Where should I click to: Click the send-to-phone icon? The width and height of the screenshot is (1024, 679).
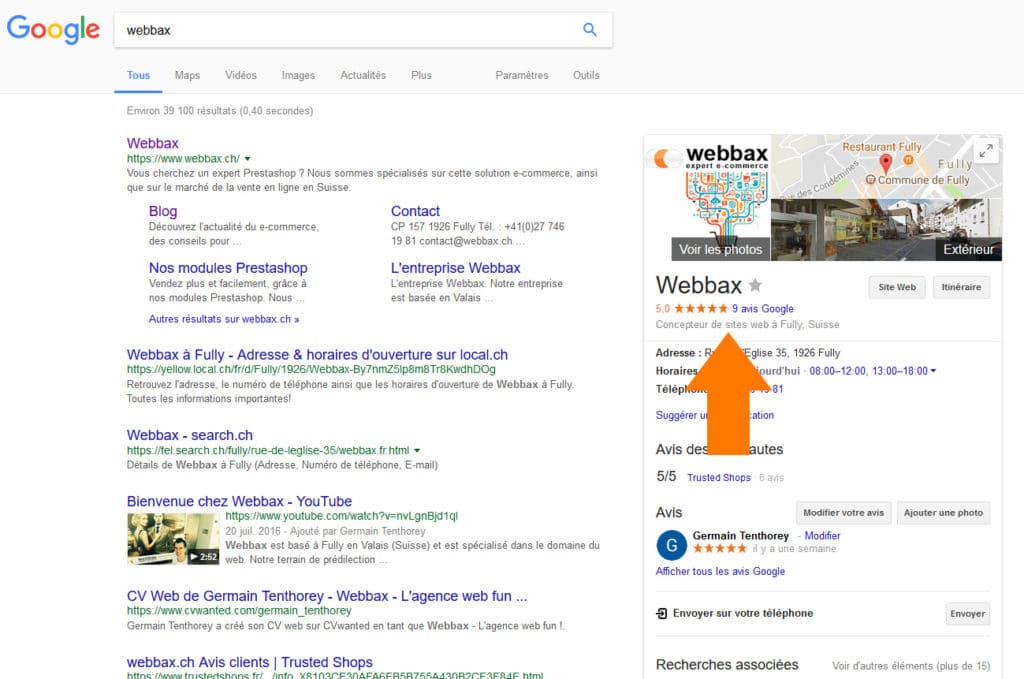[662, 613]
